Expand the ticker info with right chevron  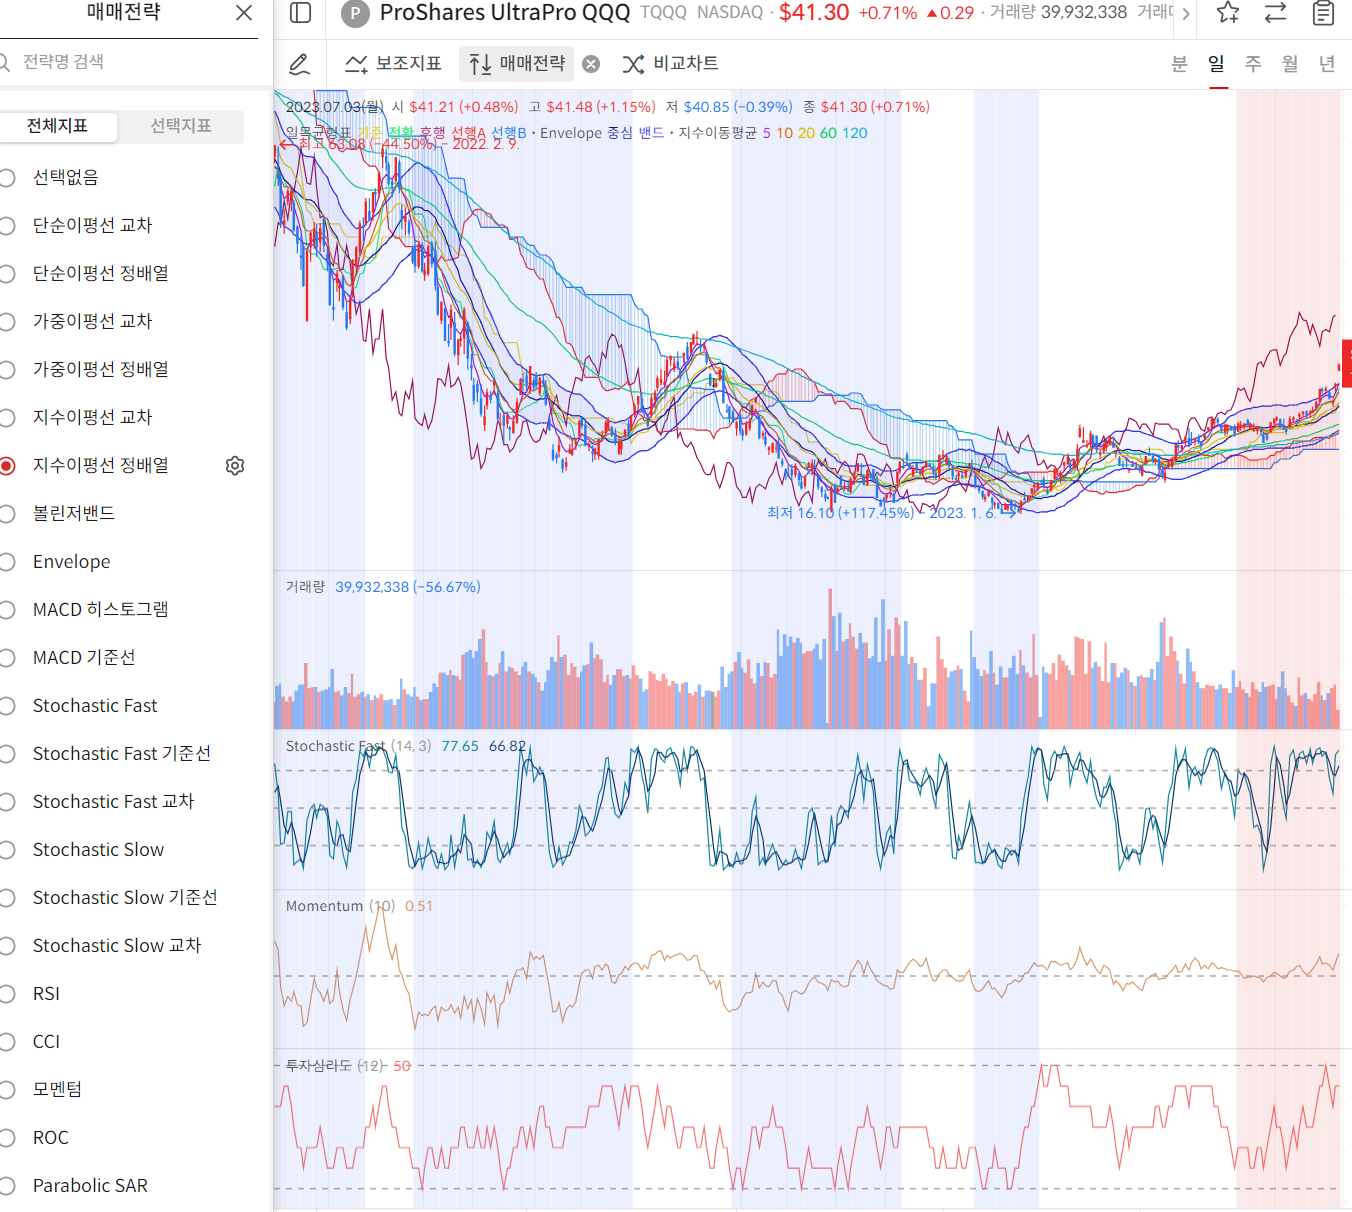1186,14
